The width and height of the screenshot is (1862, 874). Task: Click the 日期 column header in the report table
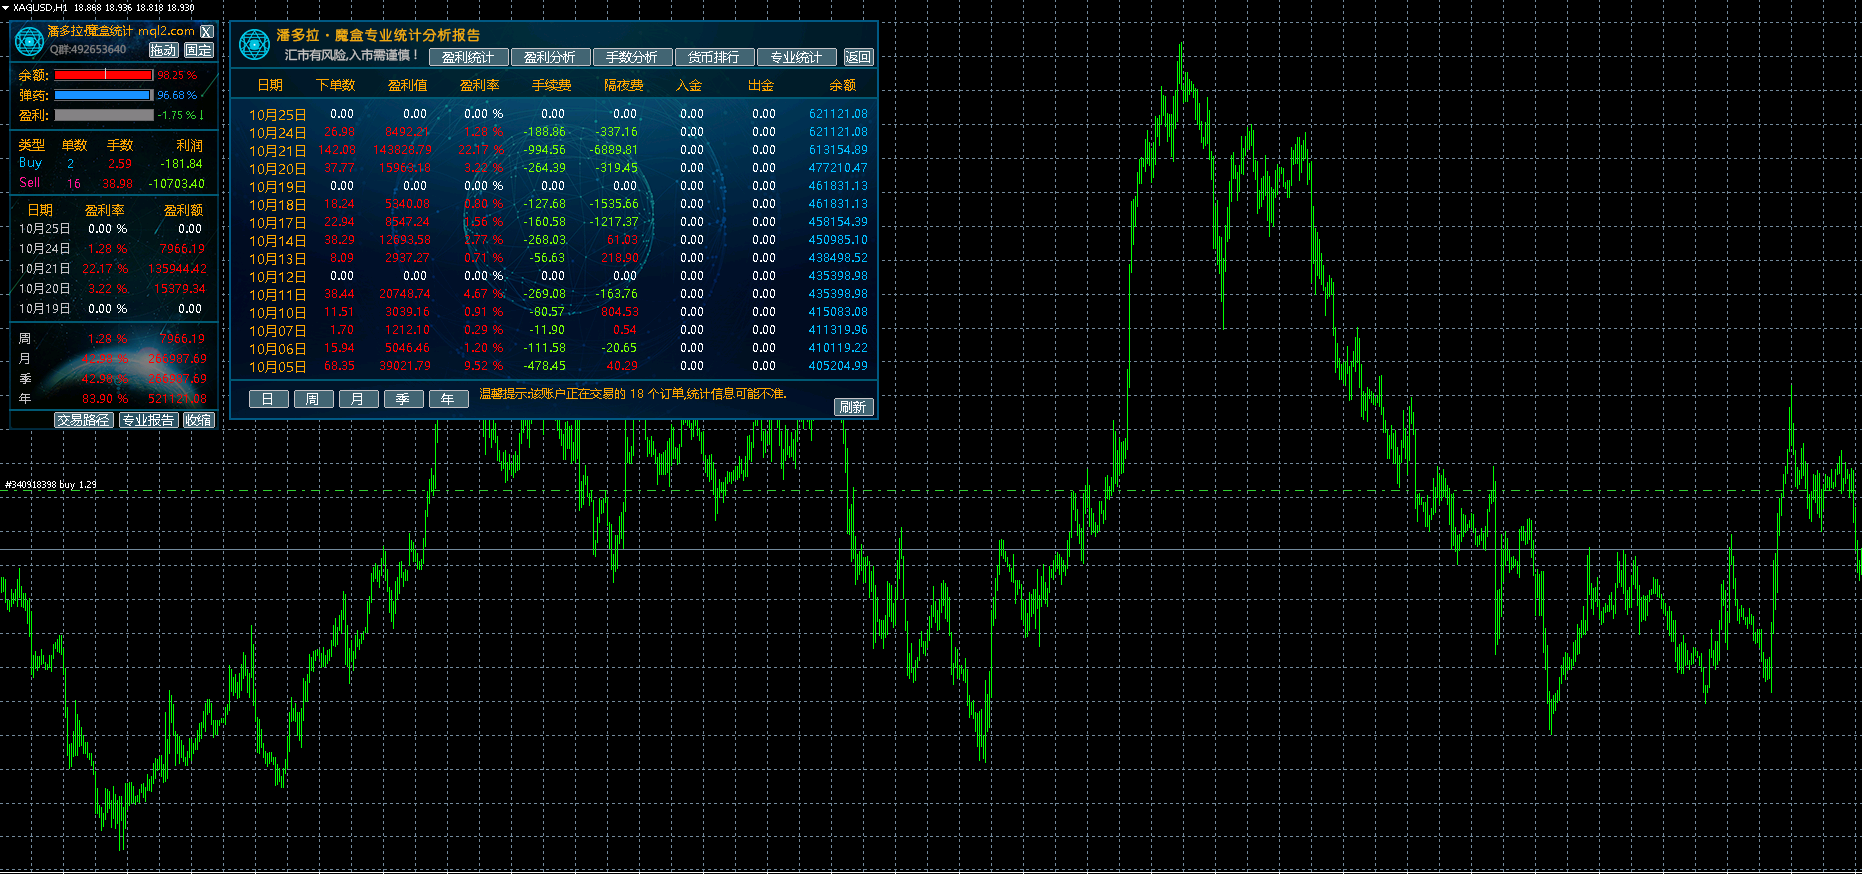point(270,85)
